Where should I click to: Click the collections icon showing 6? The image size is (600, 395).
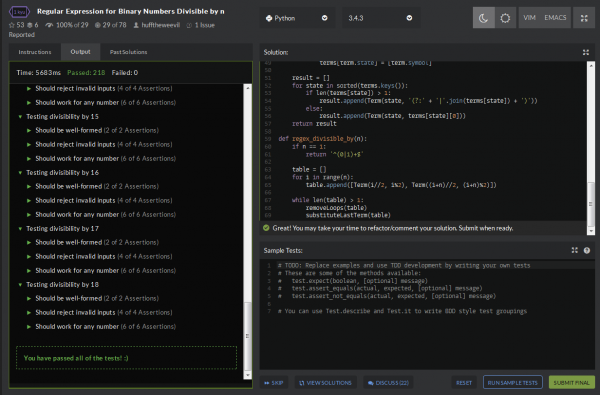coord(29,25)
